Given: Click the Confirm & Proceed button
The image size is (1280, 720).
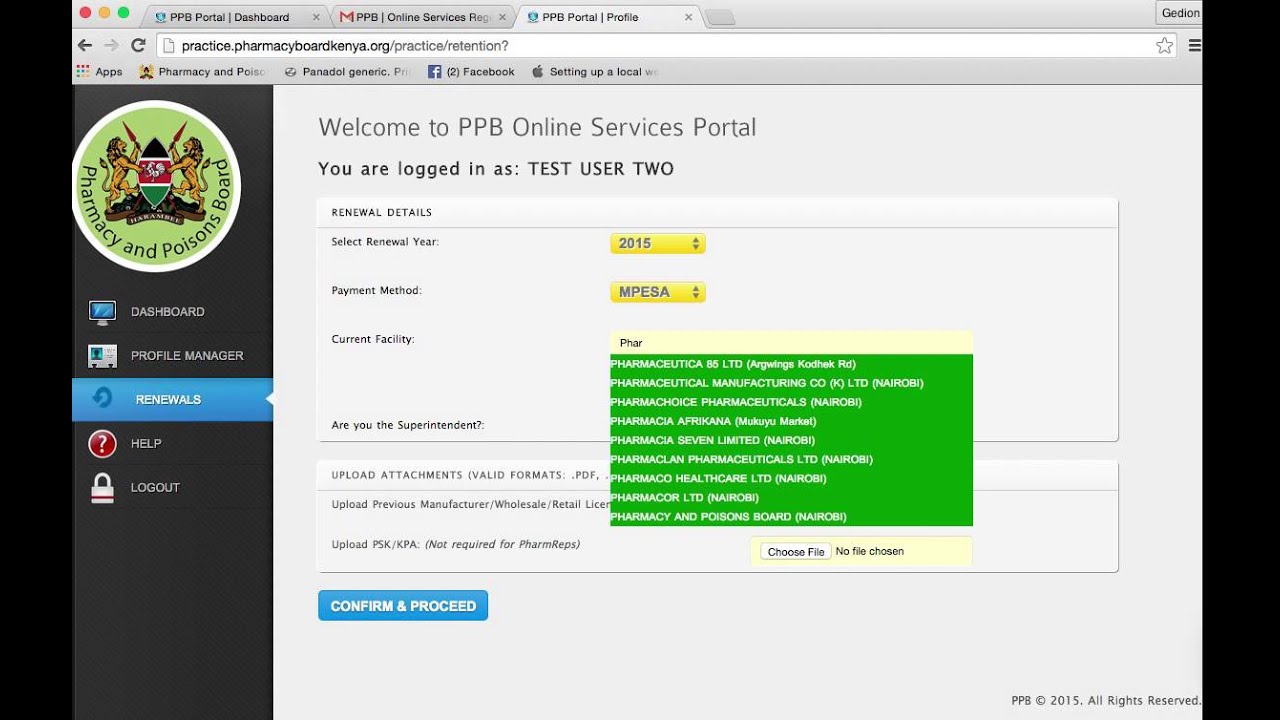Looking at the screenshot, I should coord(403,606).
